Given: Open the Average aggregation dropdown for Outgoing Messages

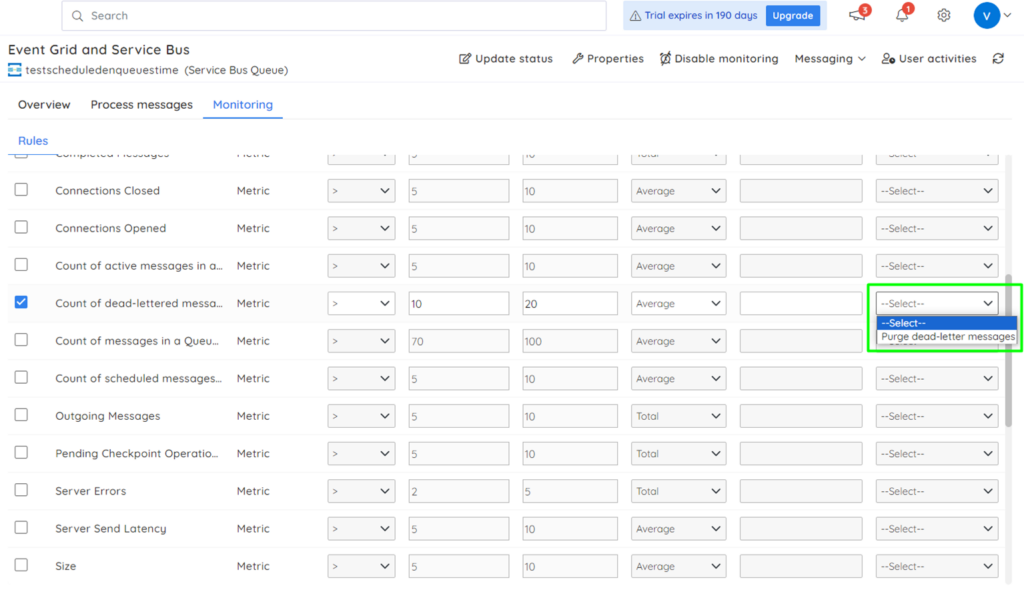Looking at the screenshot, I should 678,415.
